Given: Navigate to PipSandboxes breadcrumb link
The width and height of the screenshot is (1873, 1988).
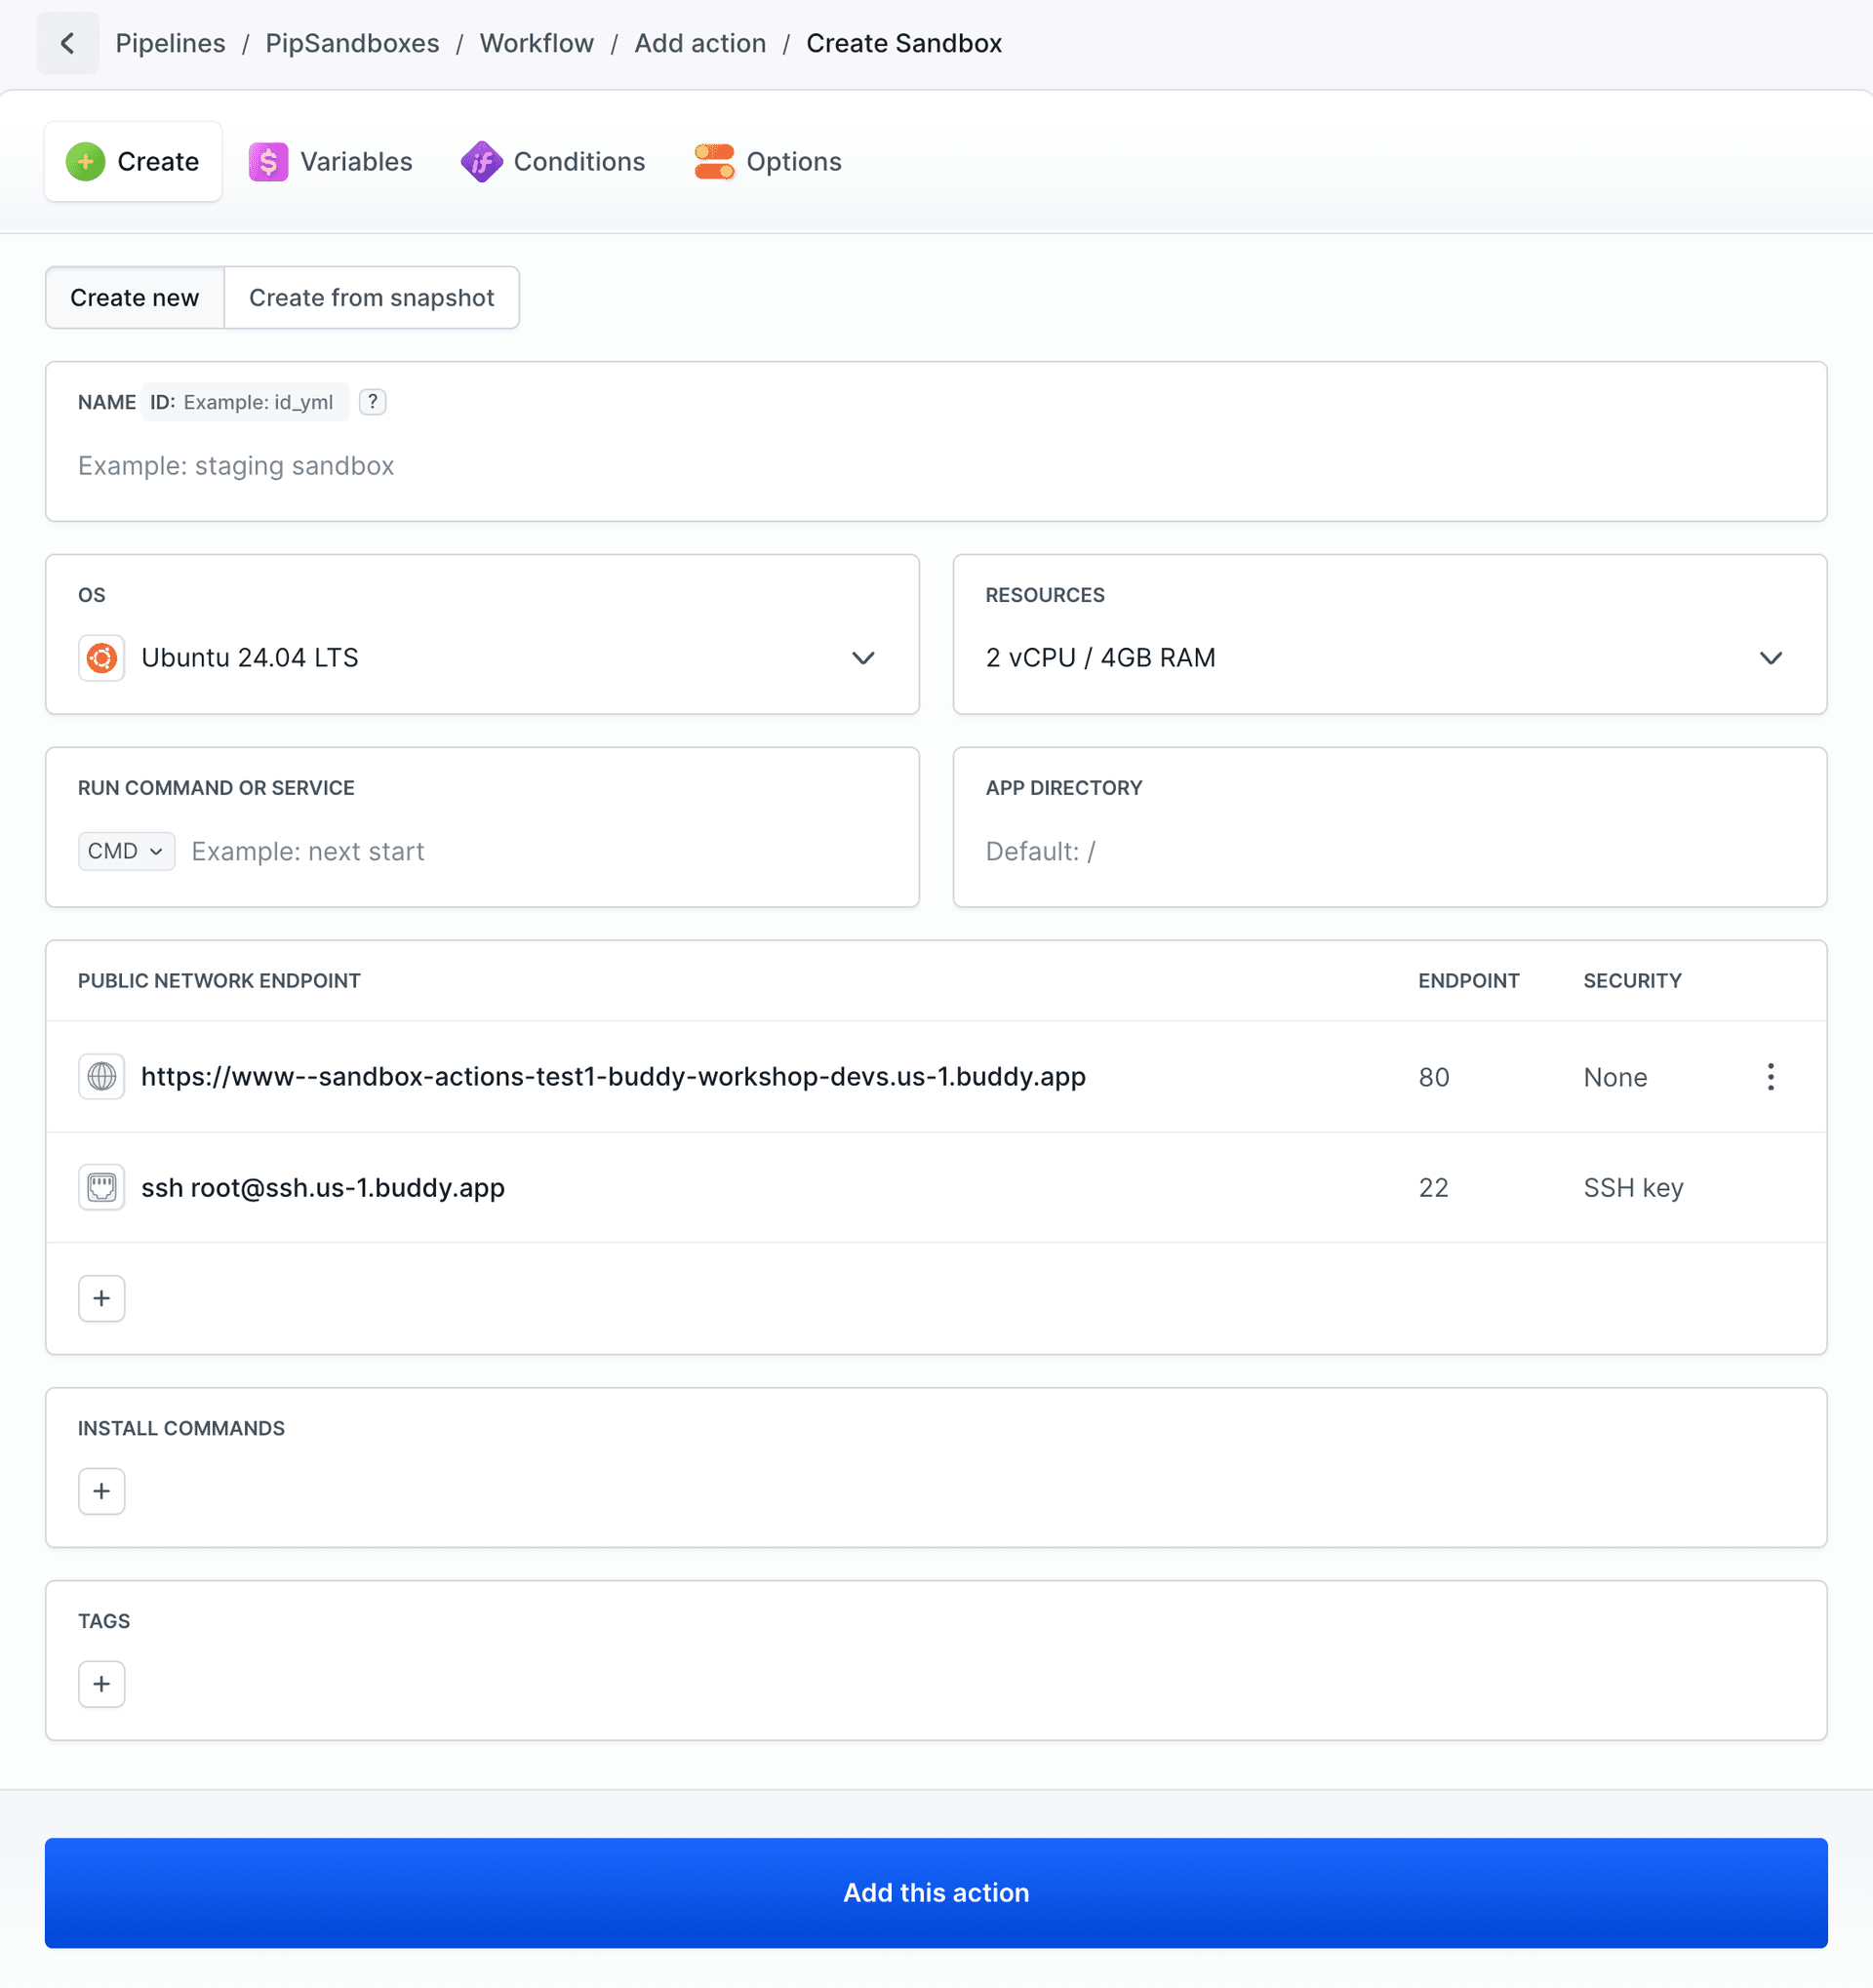Looking at the screenshot, I should tap(352, 43).
